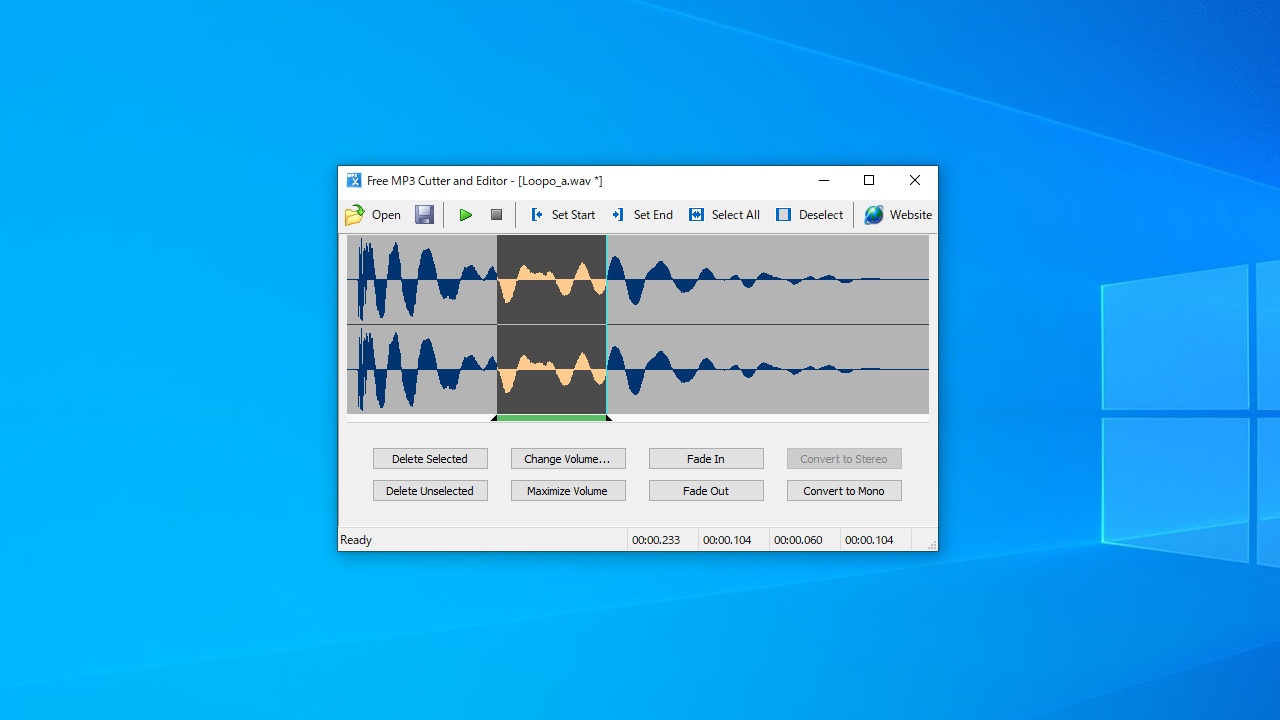The width and height of the screenshot is (1280, 720).
Task: Click the Maximize Volume button
Action: [x=568, y=491]
